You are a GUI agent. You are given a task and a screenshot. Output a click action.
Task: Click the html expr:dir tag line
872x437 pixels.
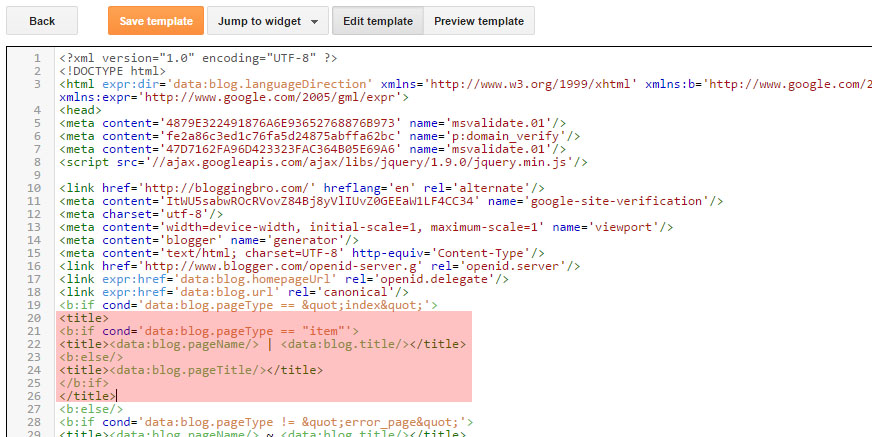point(465,85)
